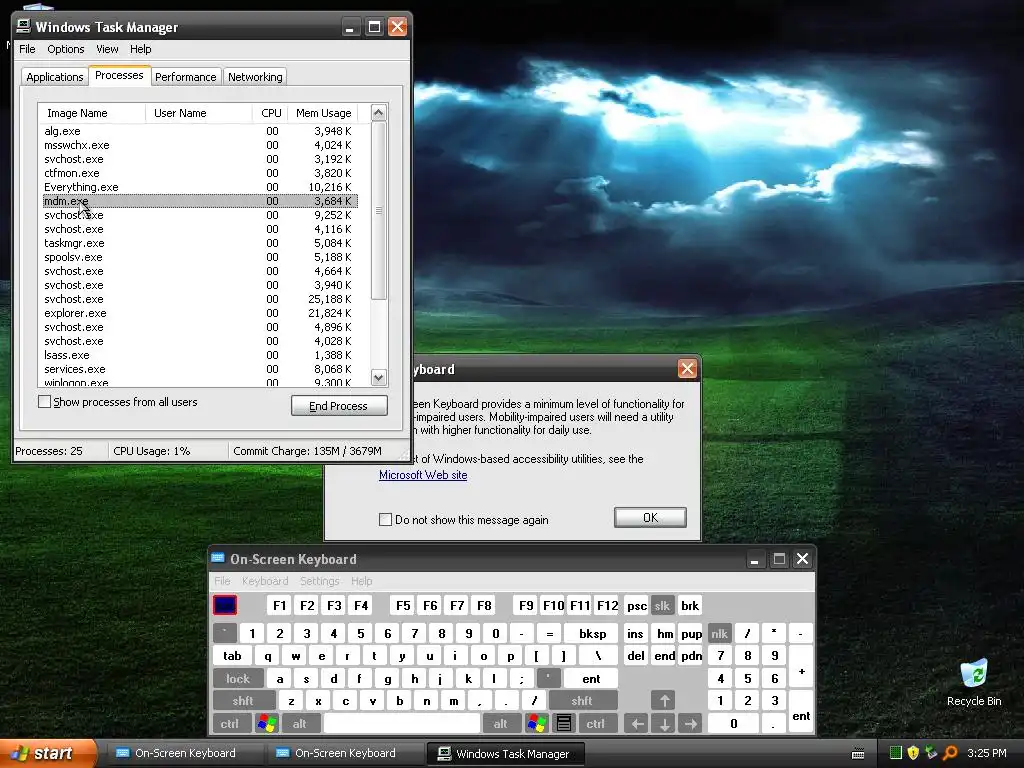This screenshot has width=1024, height=768.
Task: Switch to the Networking tab
Action: [255, 76]
